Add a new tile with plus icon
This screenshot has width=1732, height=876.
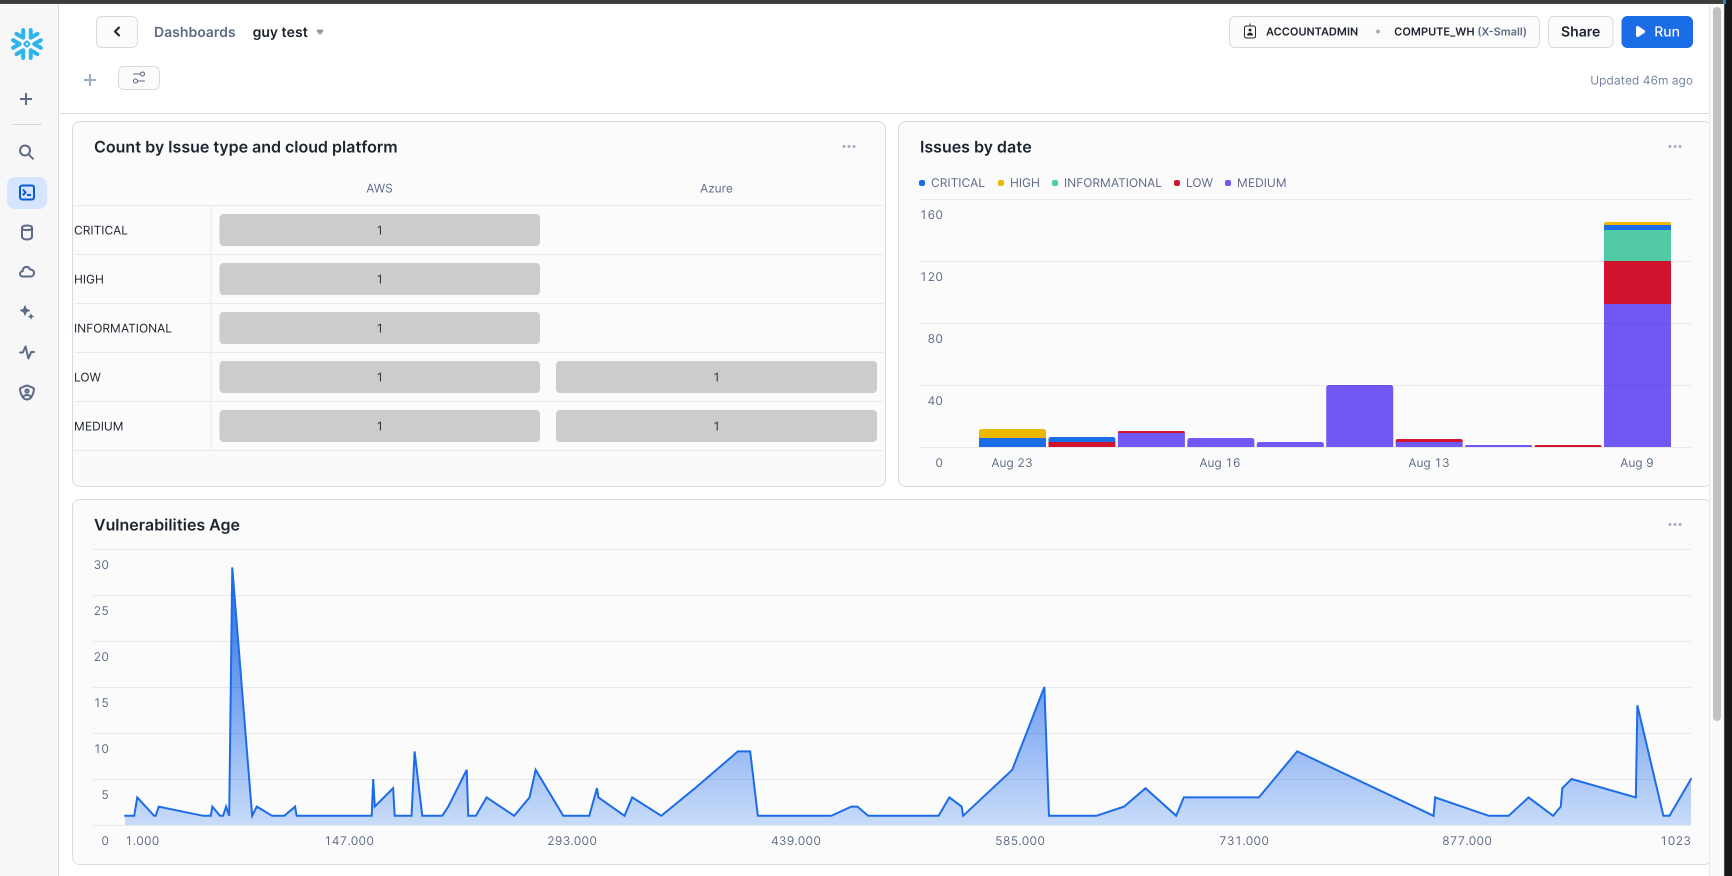tap(90, 80)
